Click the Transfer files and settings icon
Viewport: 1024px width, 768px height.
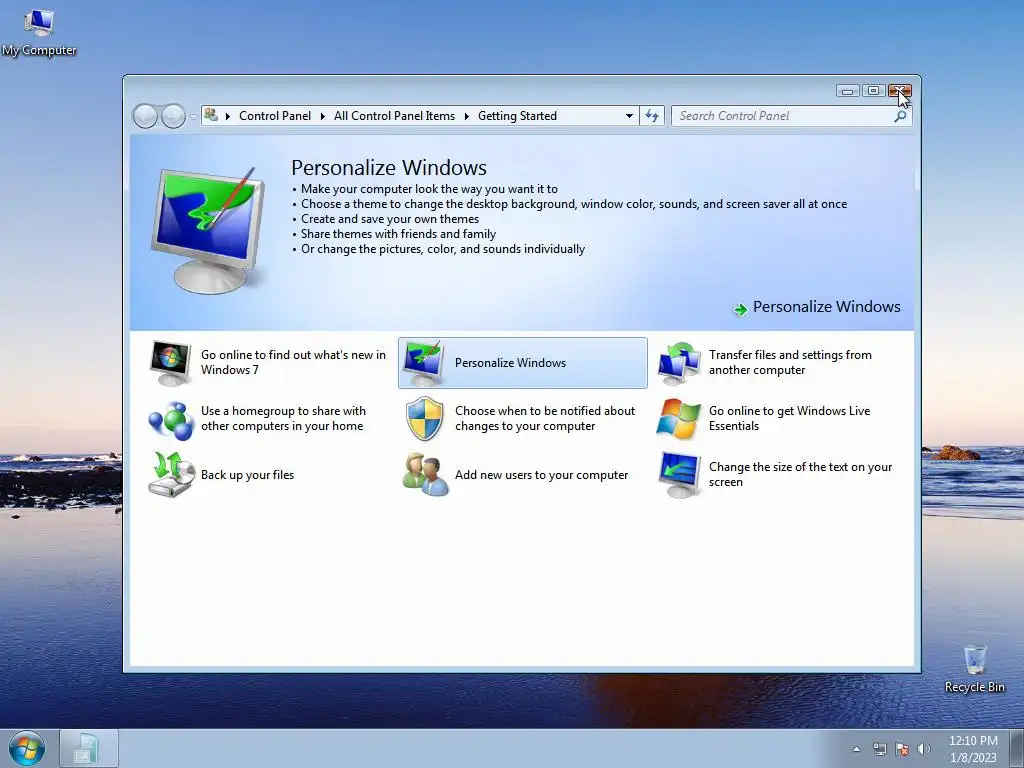679,363
